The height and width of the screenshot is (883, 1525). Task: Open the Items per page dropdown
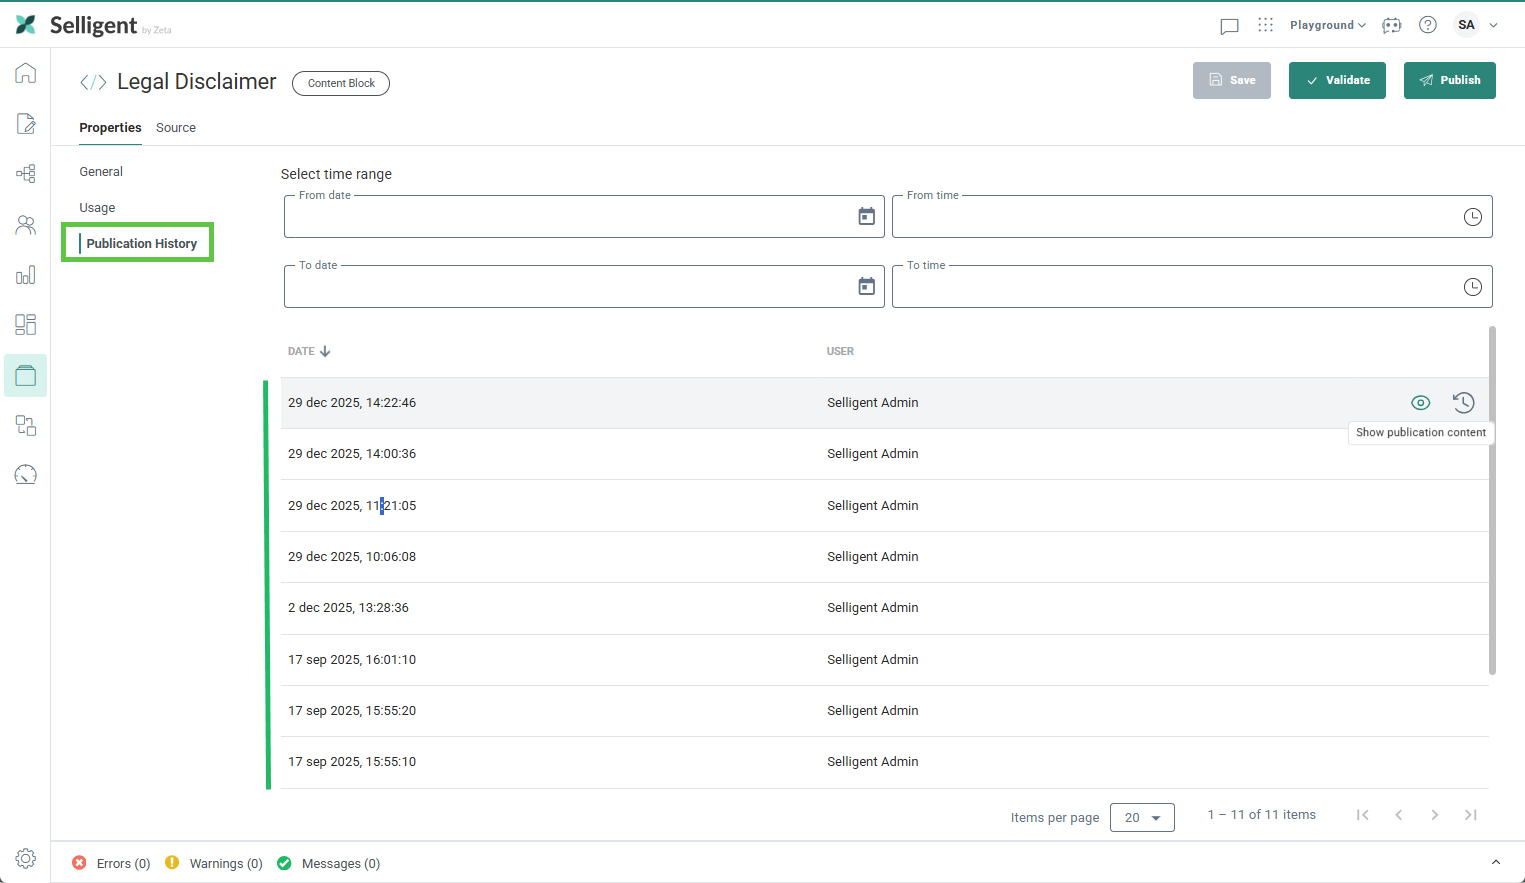click(x=1142, y=817)
